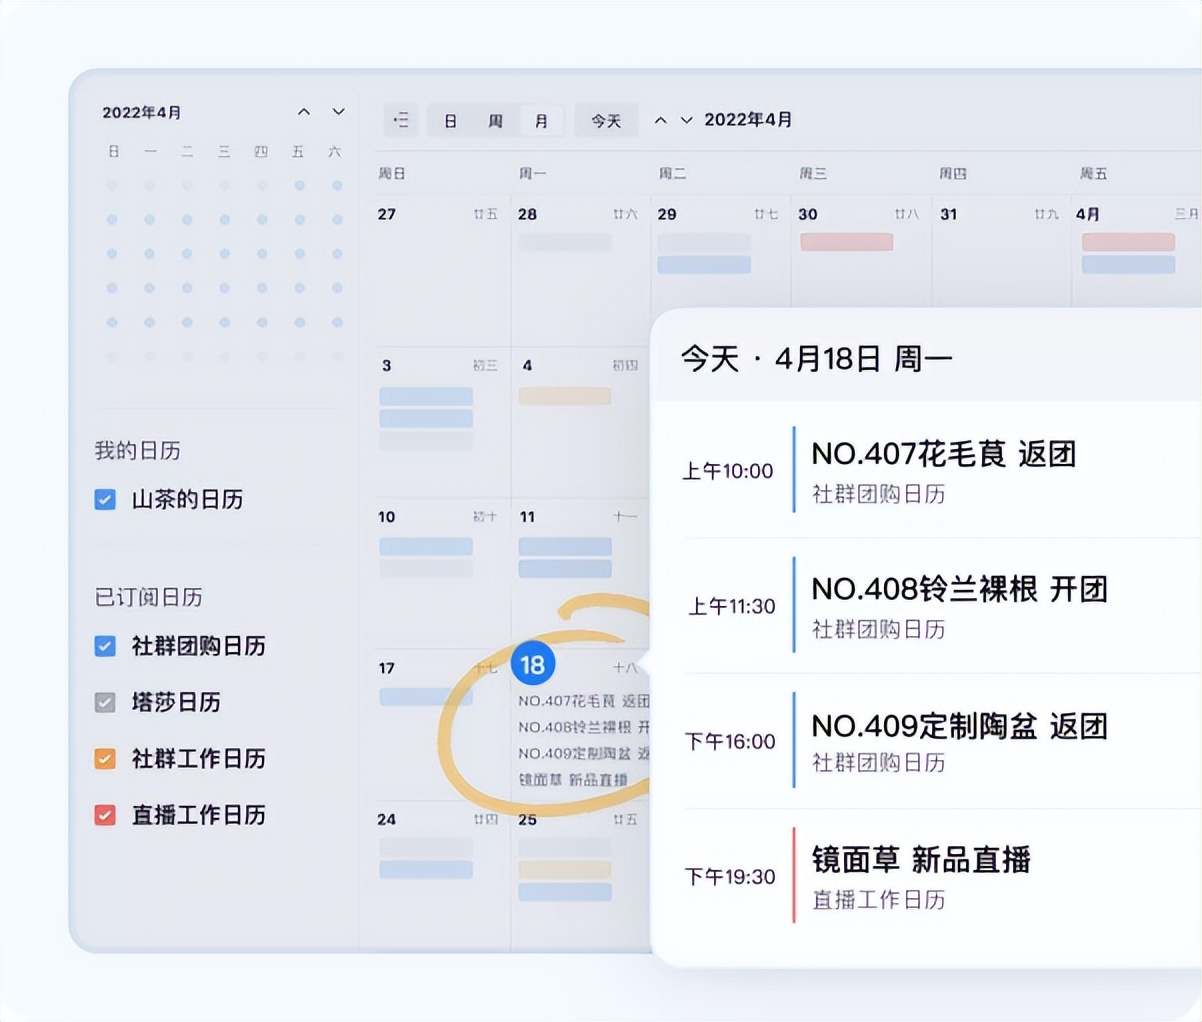Click the red event bar on March 30
Screen dimensions: 1202x1022
(846, 242)
